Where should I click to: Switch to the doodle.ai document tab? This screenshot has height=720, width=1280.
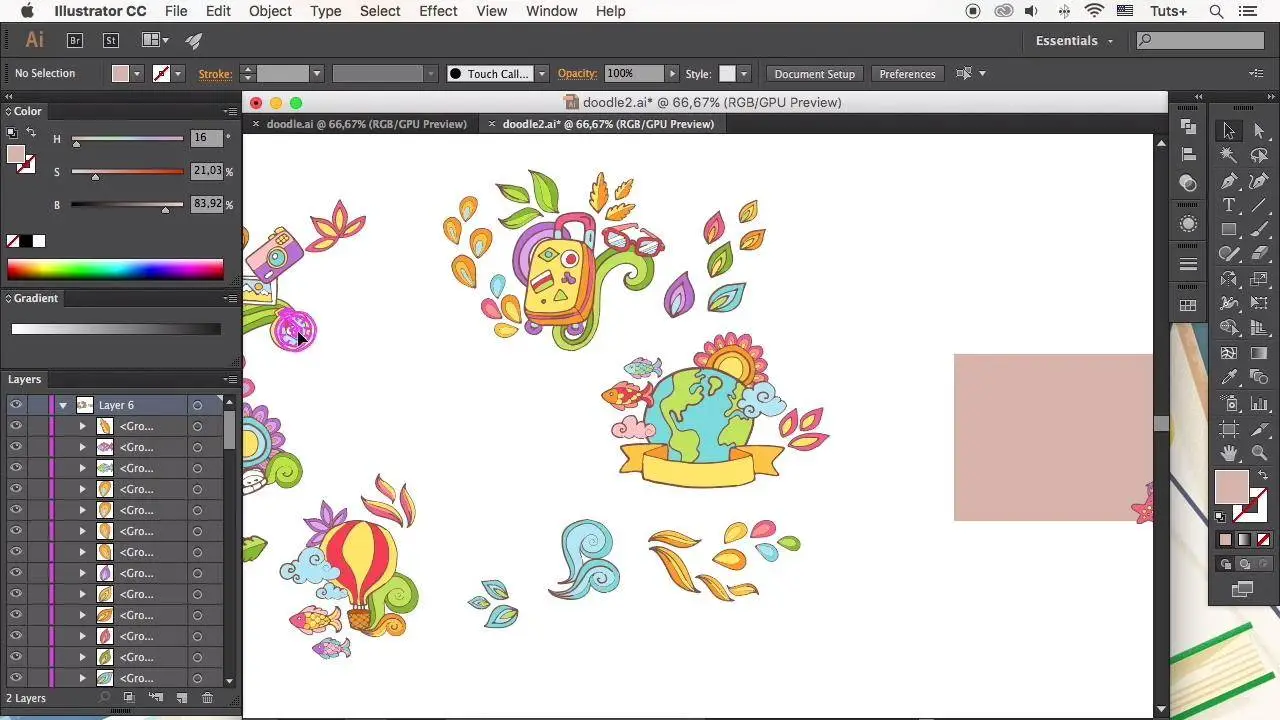click(366, 124)
